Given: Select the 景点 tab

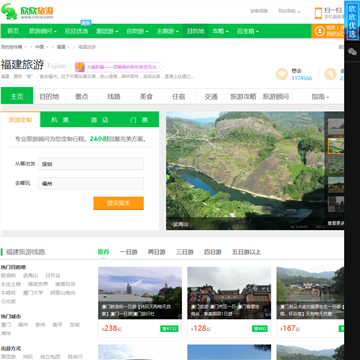Looking at the screenshot, I should tap(82, 97).
